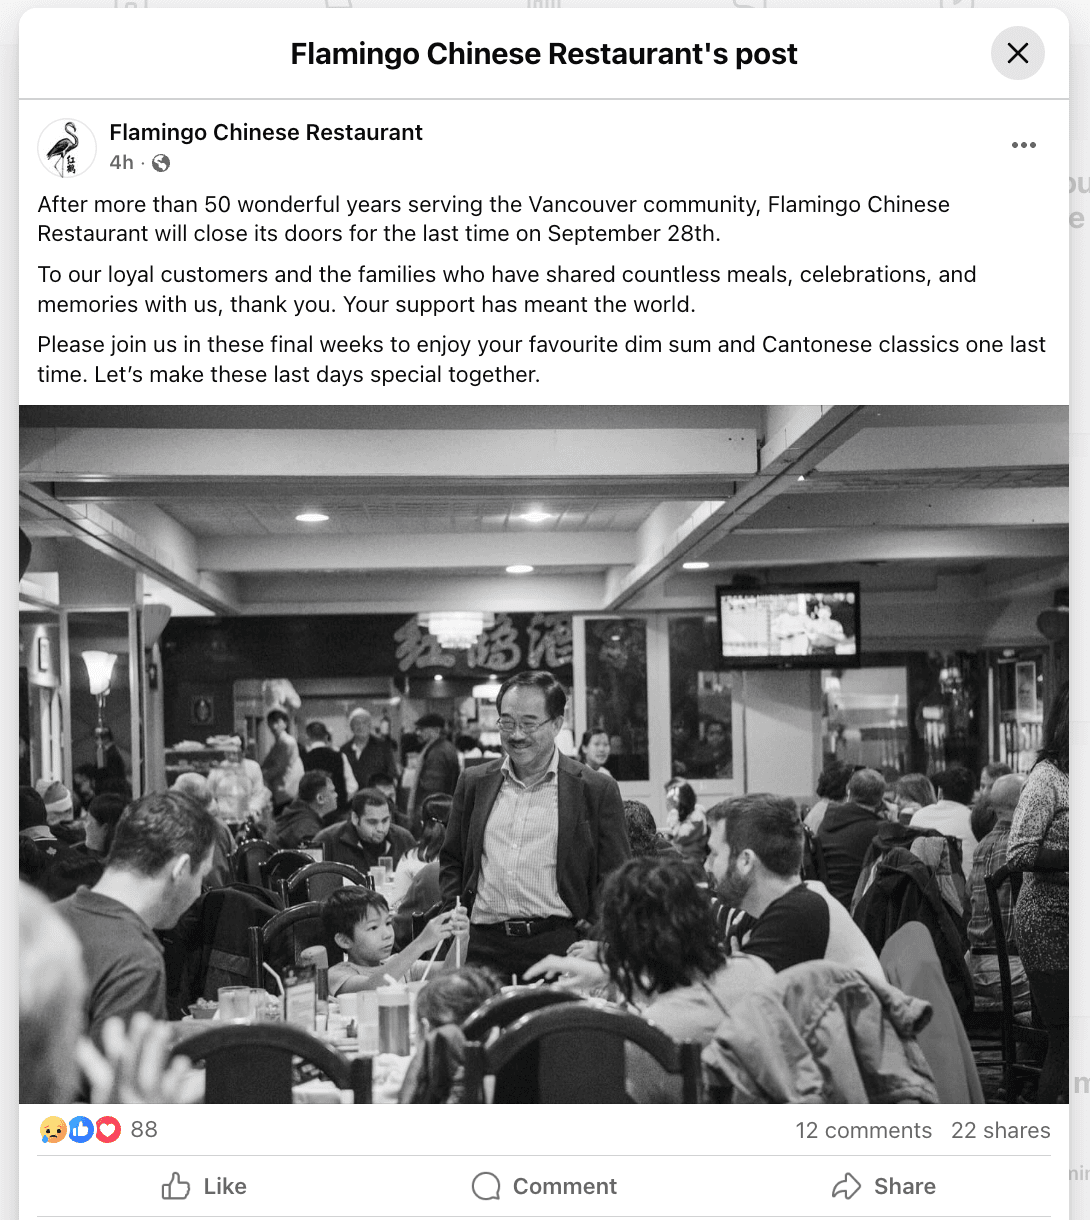Image resolution: width=1090 pixels, height=1220 pixels.
Task: Open the three-dot post options menu
Action: tap(1023, 145)
